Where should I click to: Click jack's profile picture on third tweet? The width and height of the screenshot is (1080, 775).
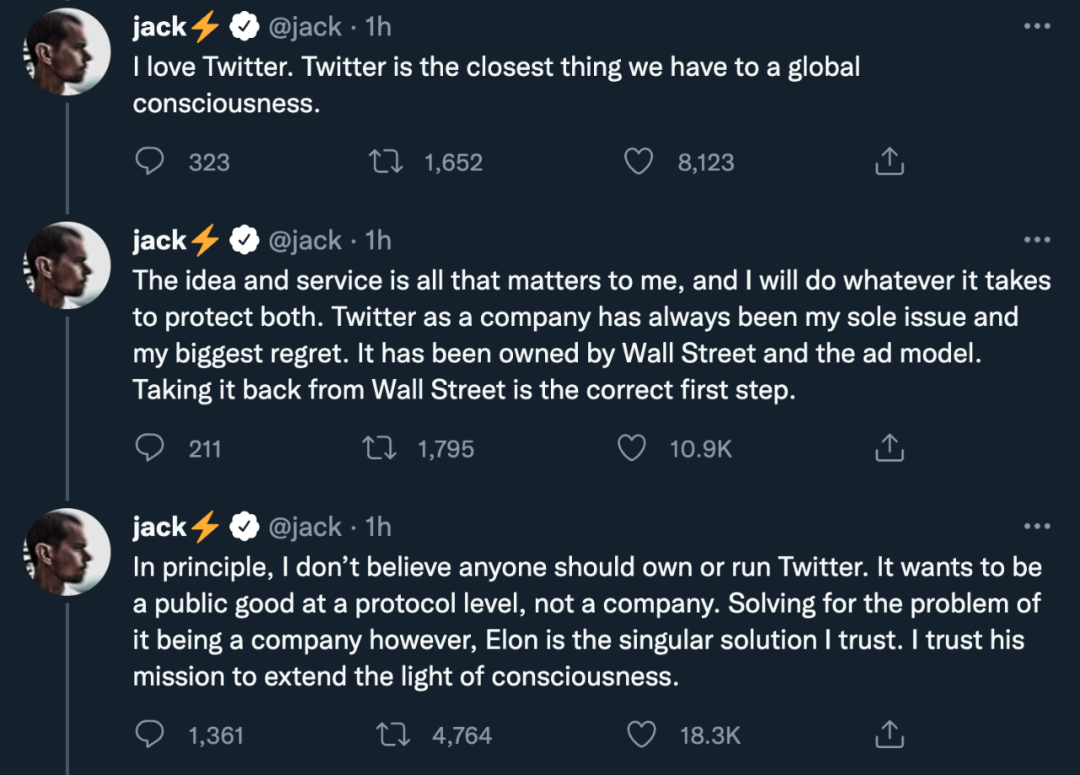(67, 552)
